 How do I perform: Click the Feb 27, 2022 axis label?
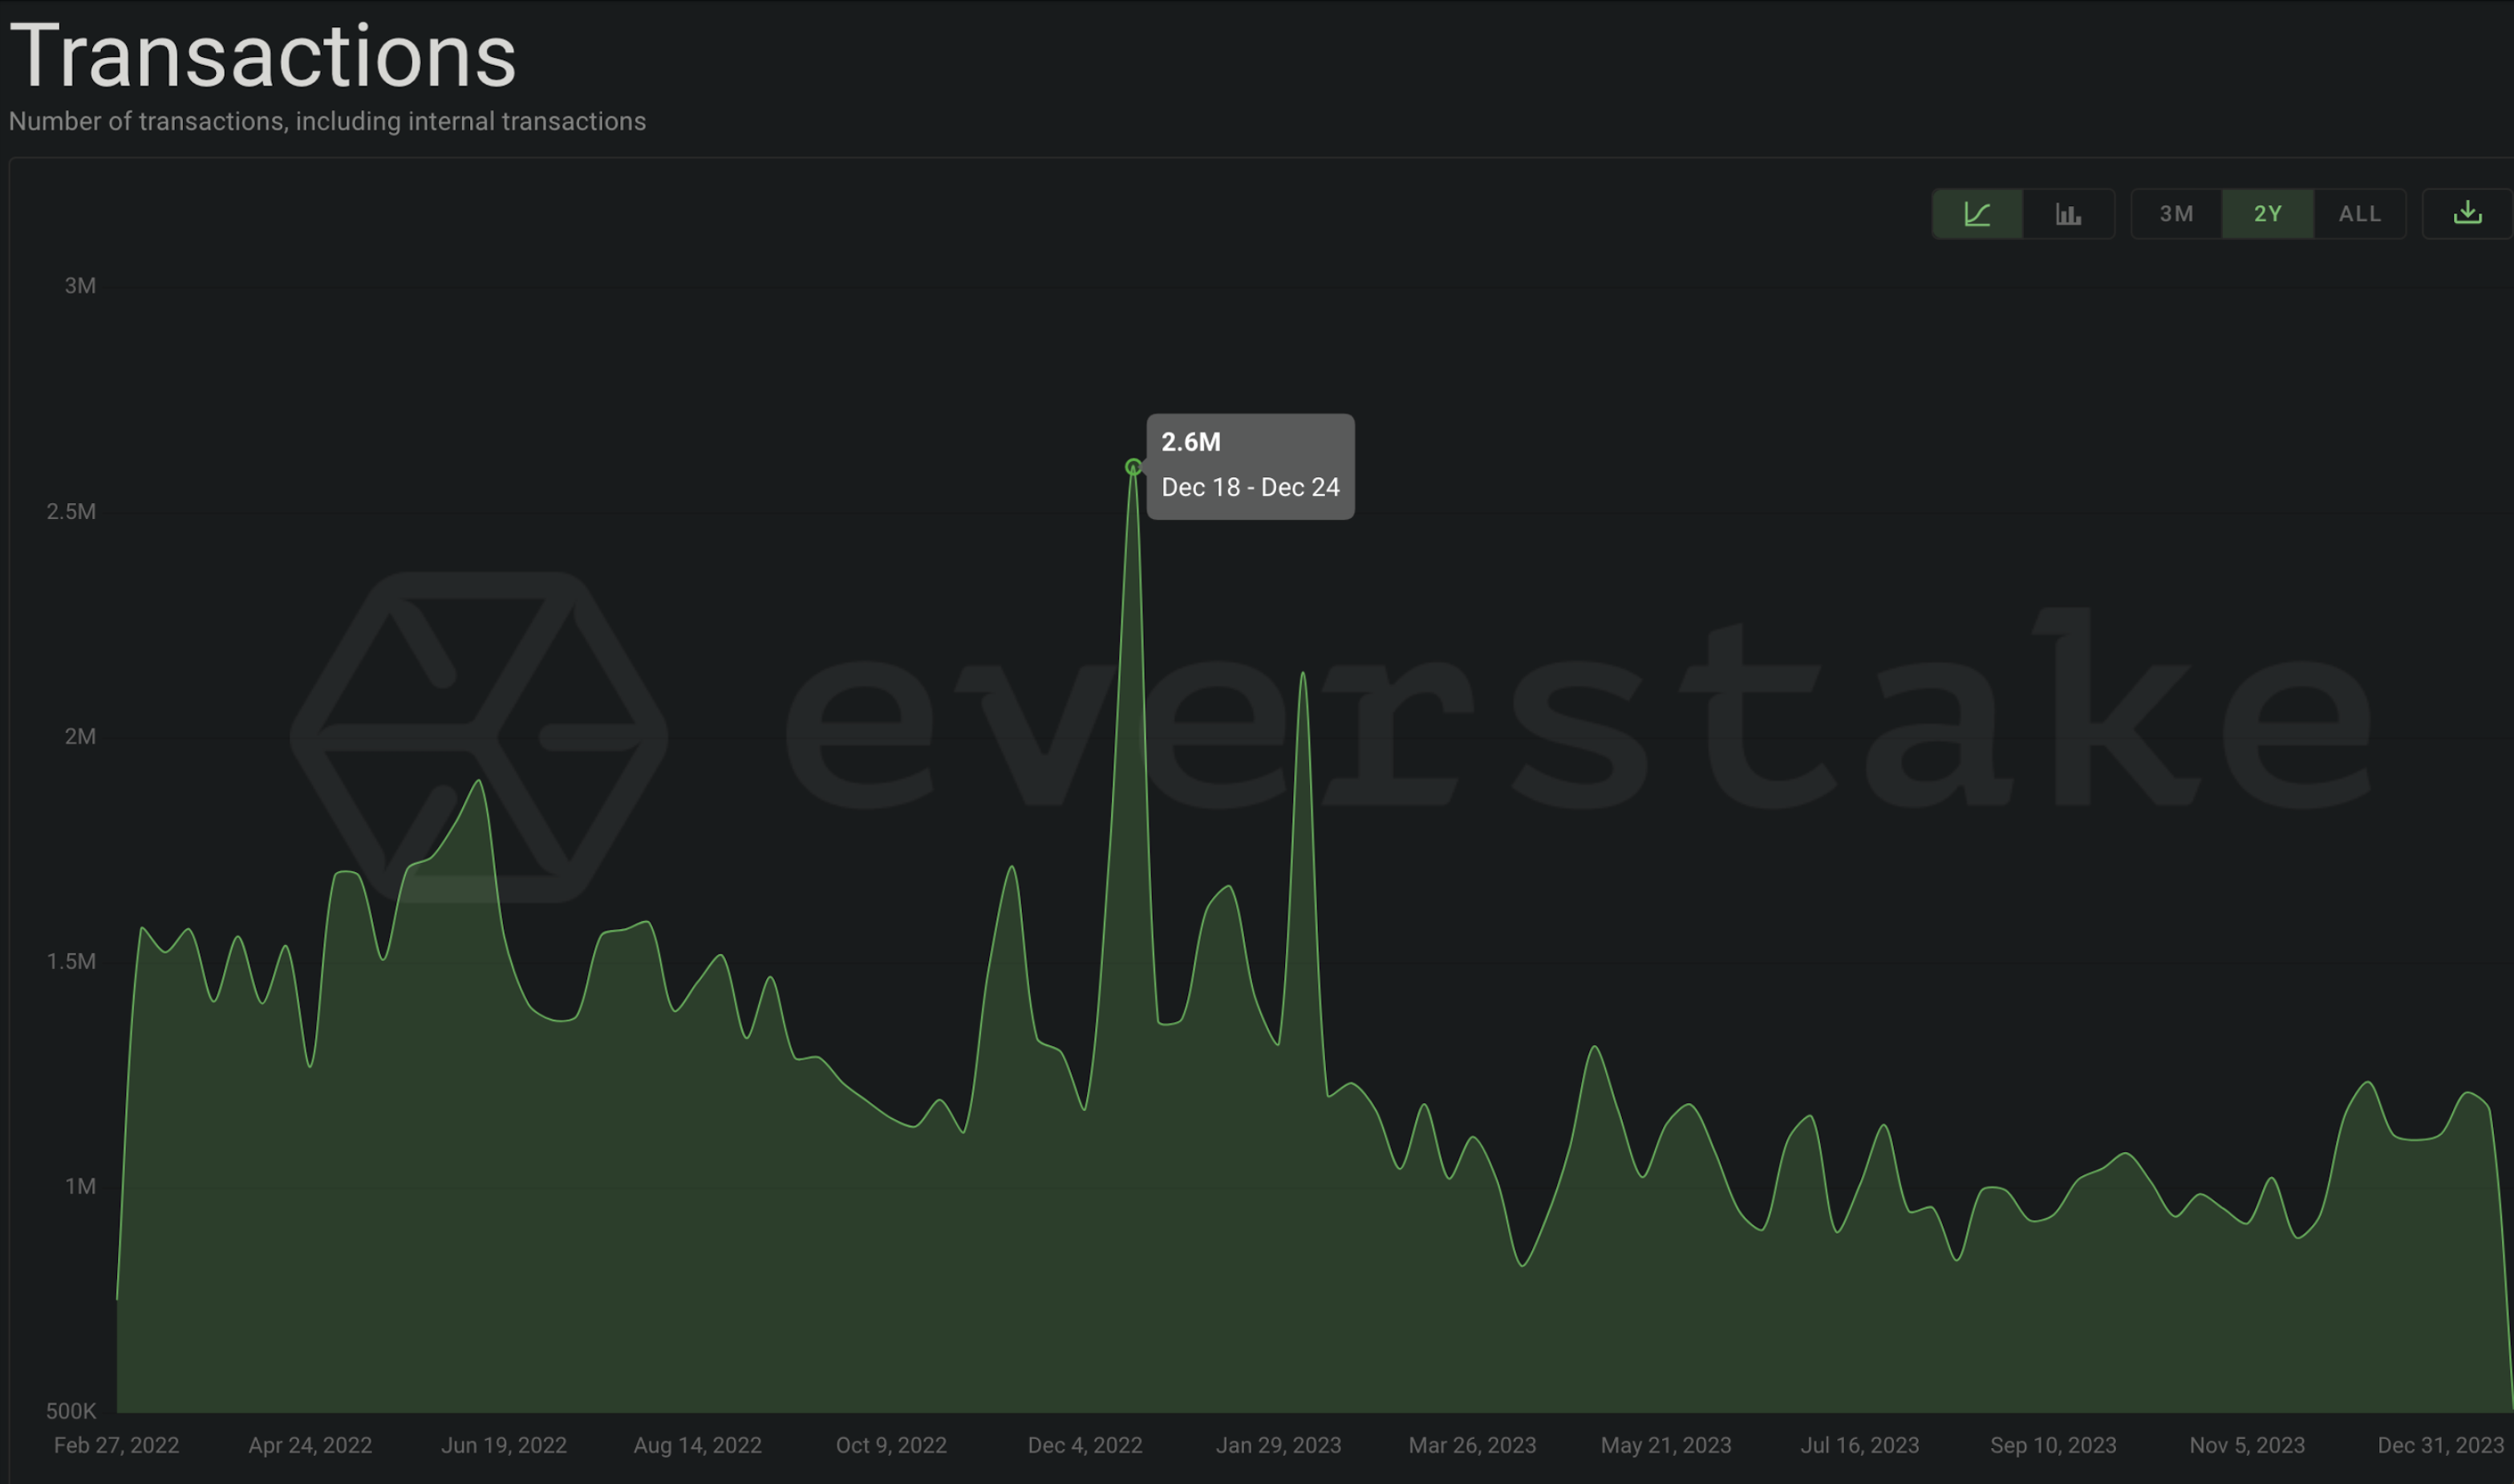click(x=119, y=1444)
